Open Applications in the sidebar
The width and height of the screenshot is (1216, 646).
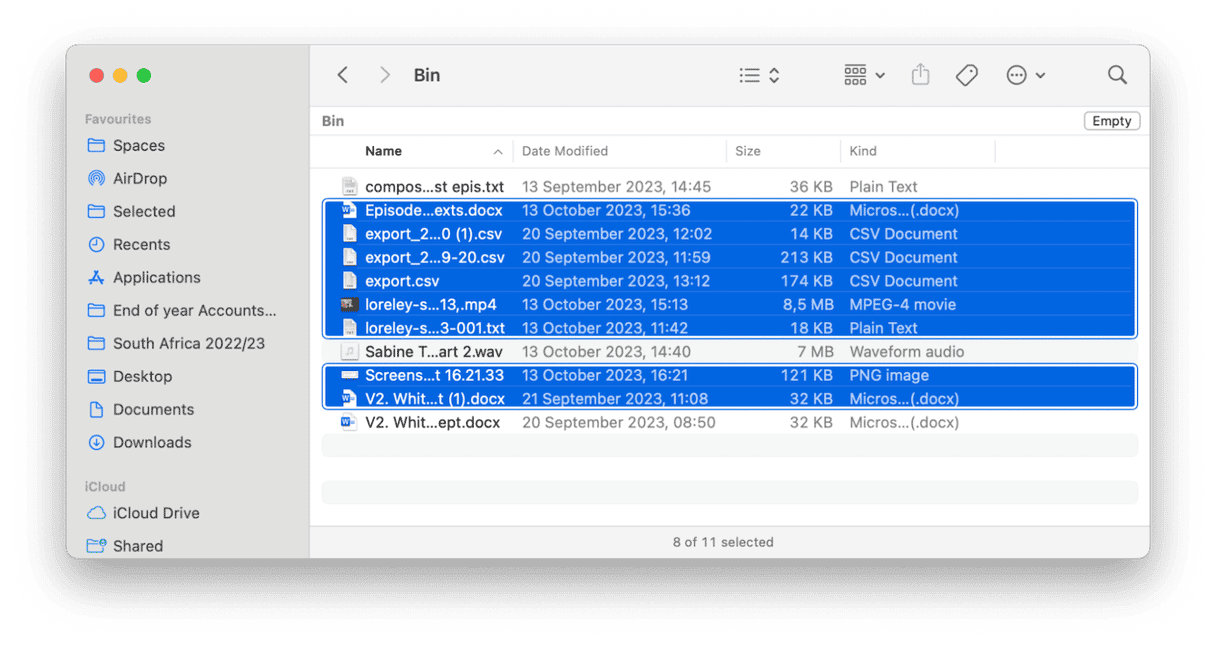[156, 277]
